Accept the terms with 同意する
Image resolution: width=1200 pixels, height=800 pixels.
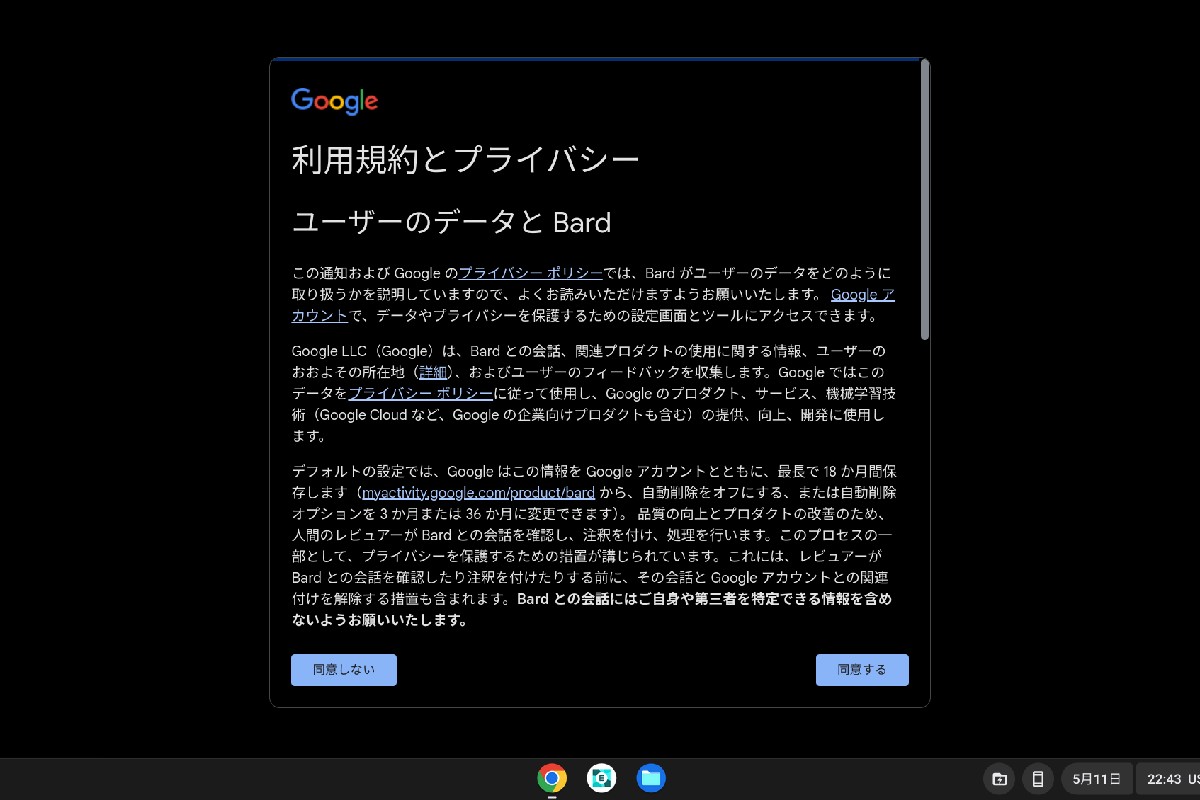tap(862, 670)
